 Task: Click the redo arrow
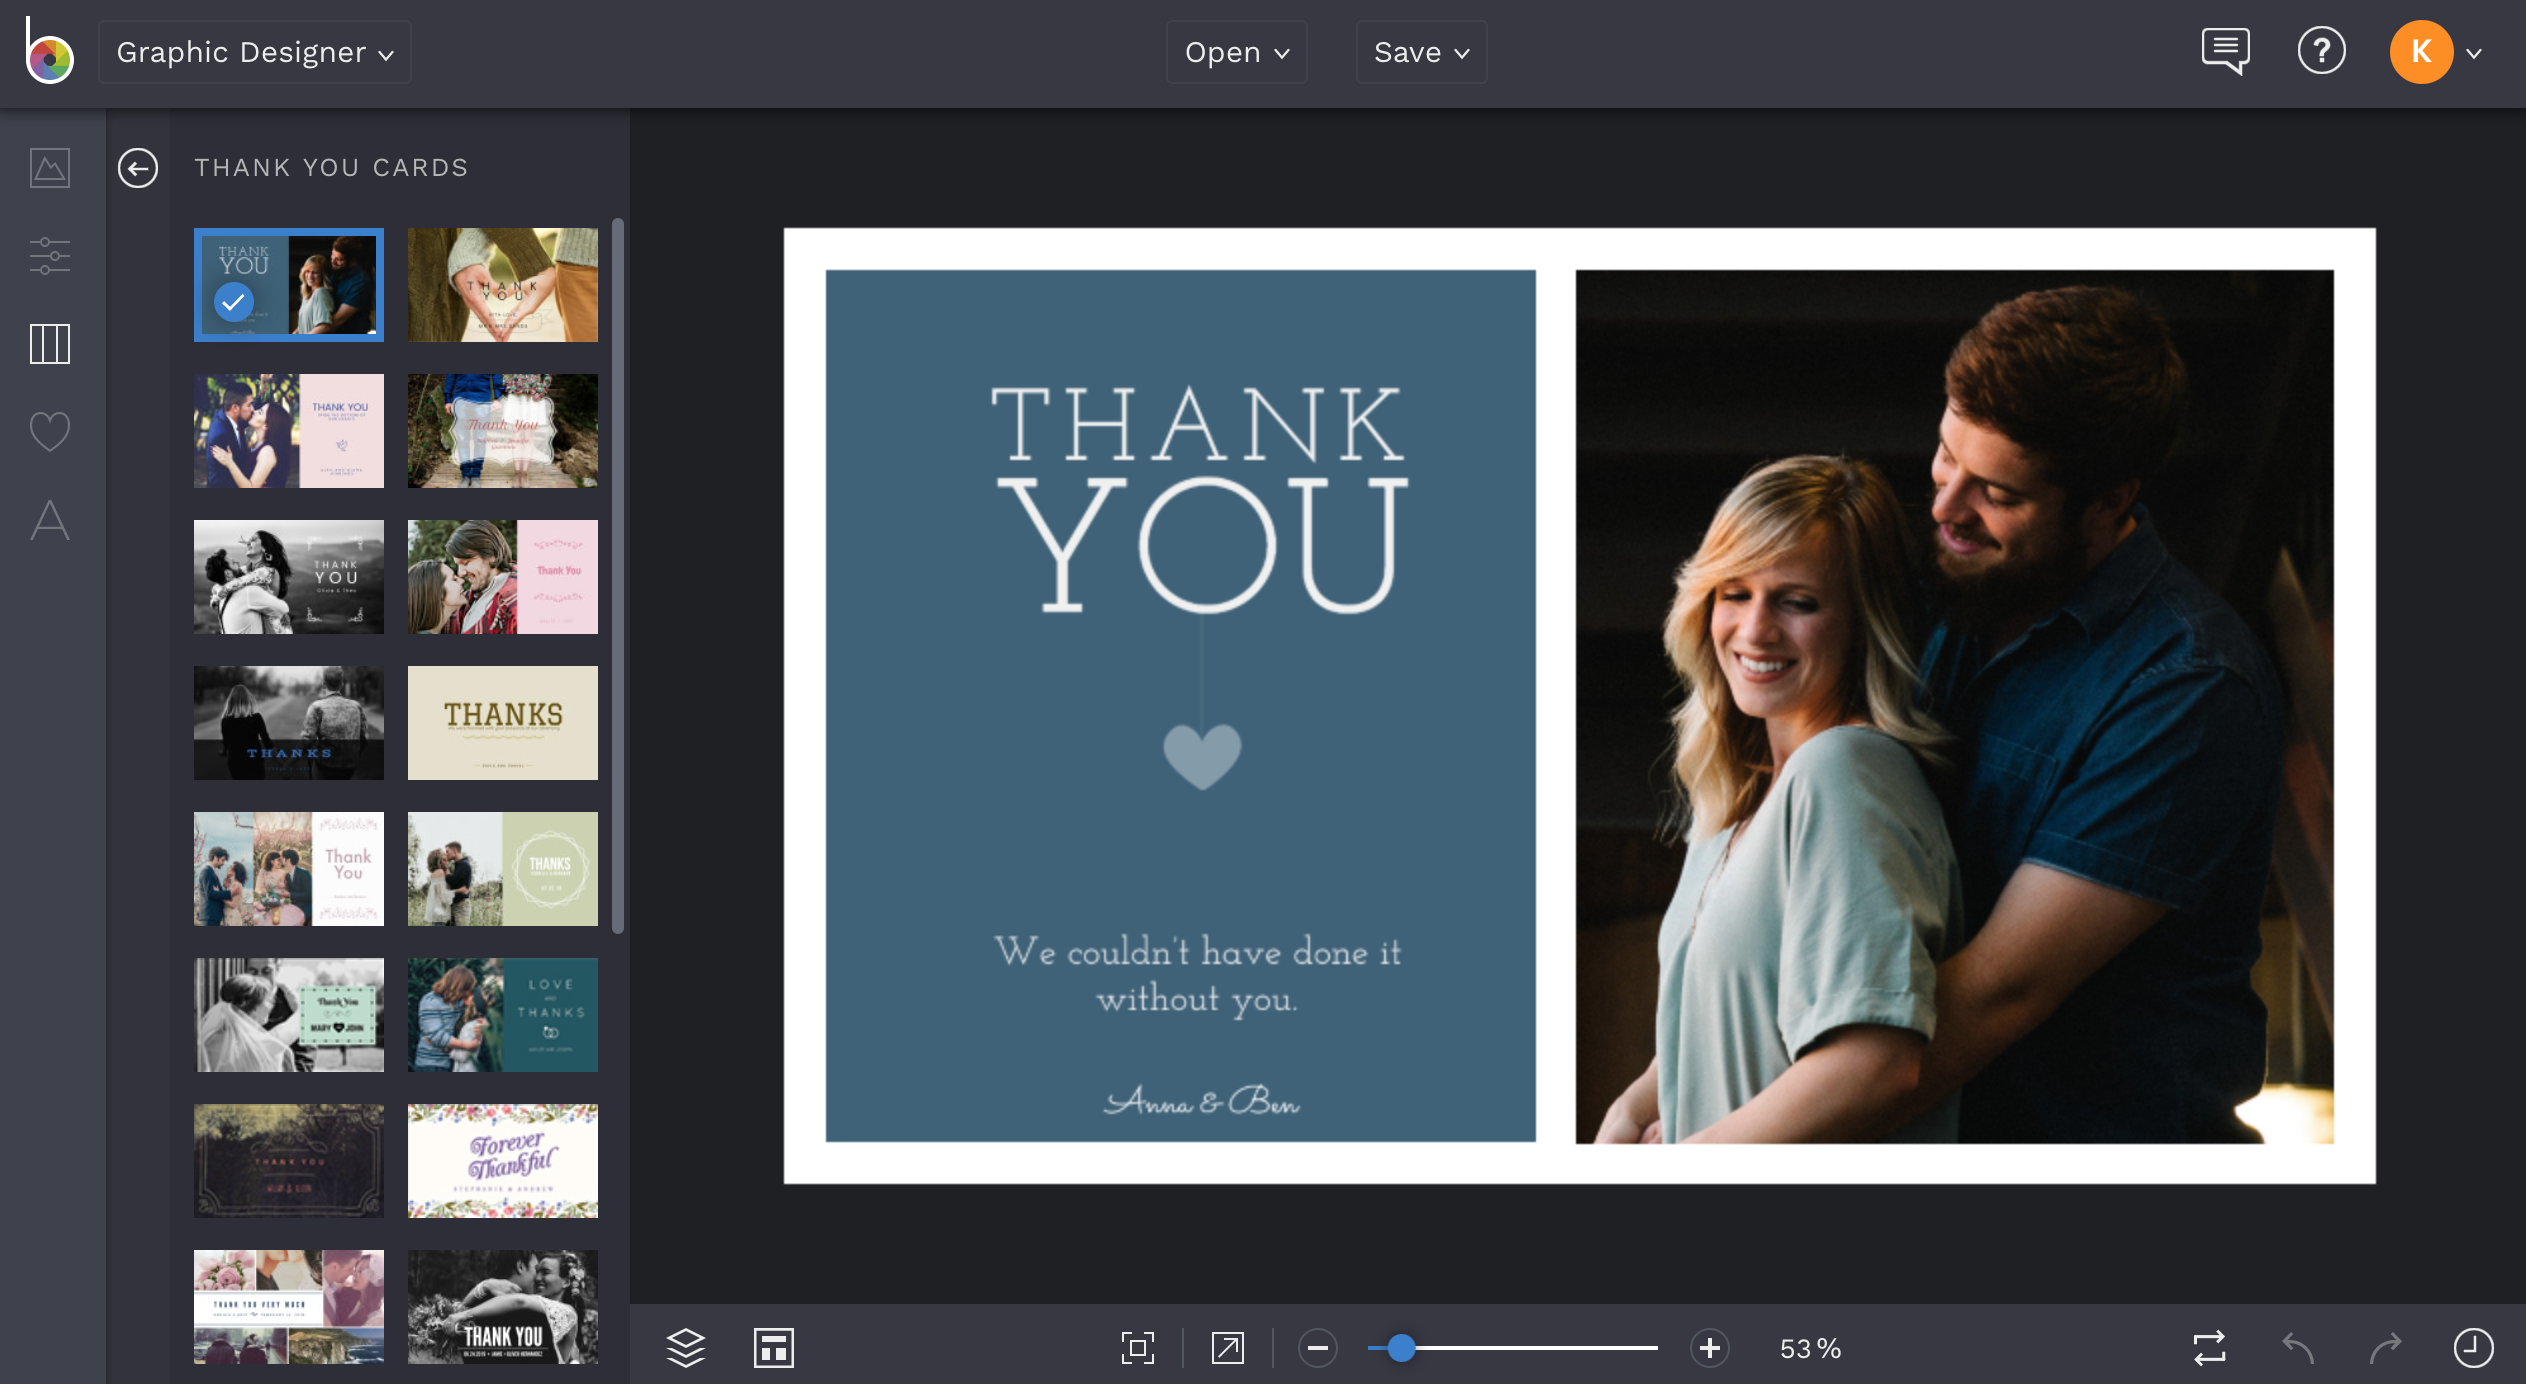(2386, 1348)
